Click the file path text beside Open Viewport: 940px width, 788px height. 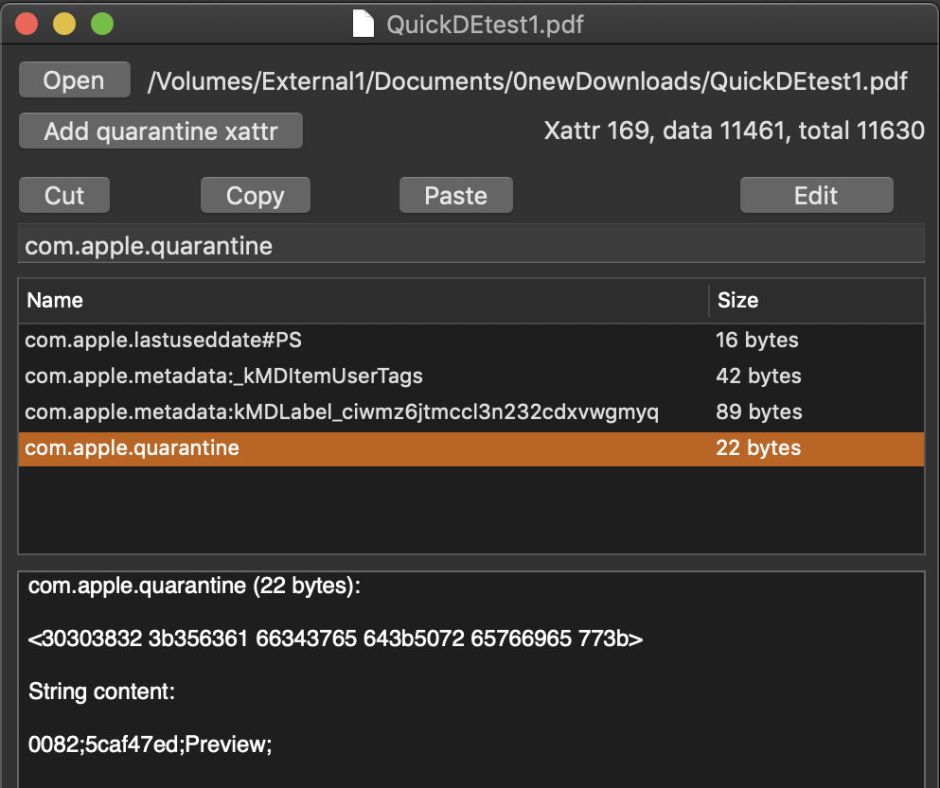[x=527, y=82]
